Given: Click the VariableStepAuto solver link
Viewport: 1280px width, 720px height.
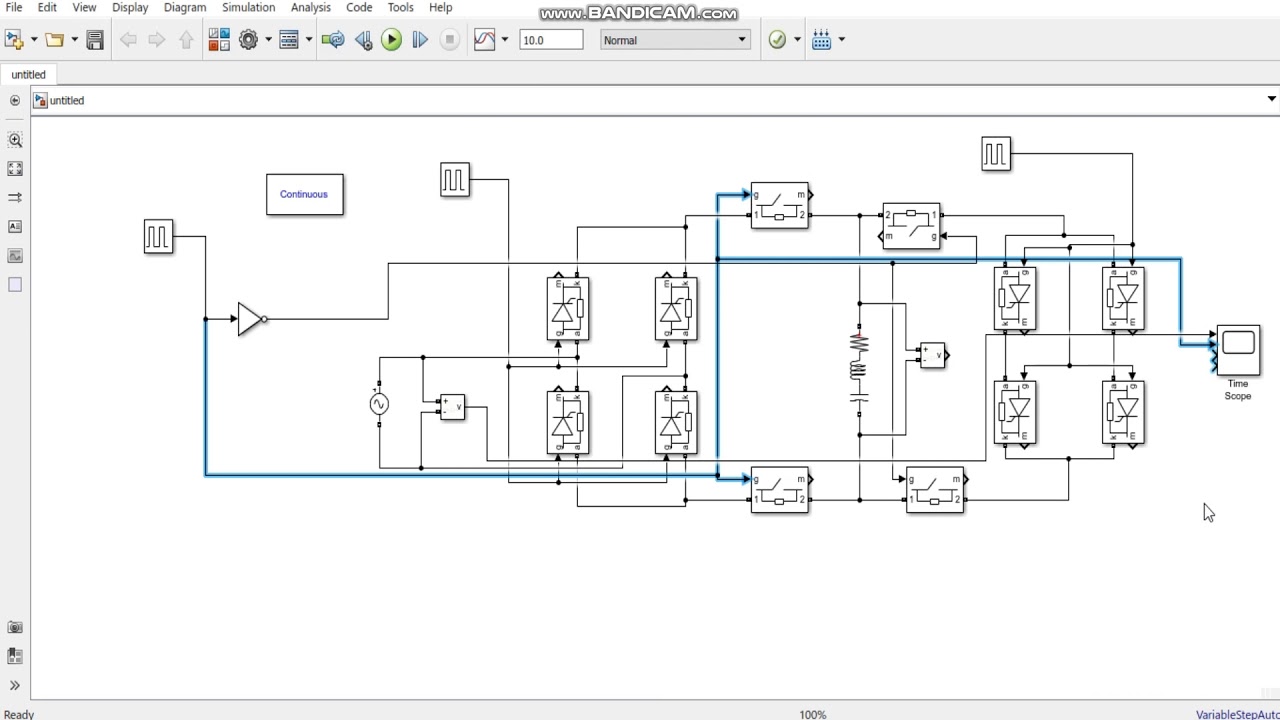Looking at the screenshot, I should tap(1238, 714).
